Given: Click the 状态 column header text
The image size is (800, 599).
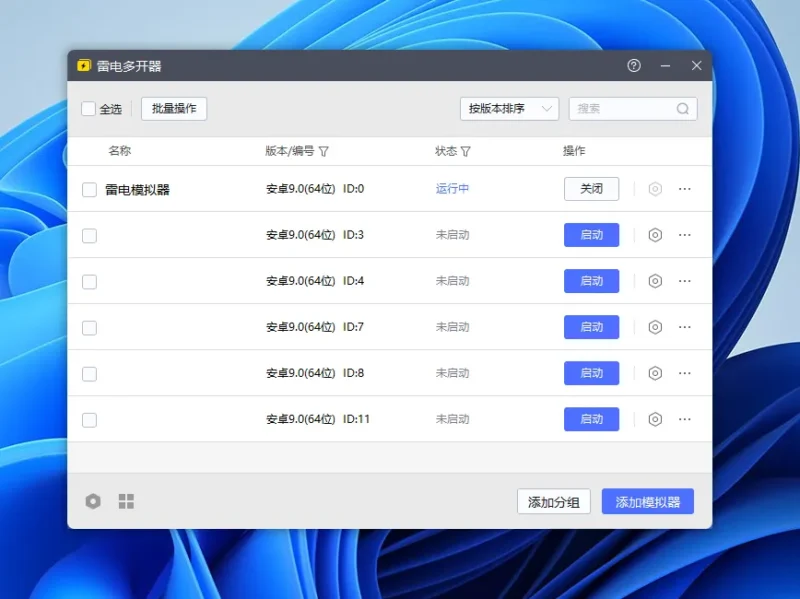Looking at the screenshot, I should click(446, 151).
